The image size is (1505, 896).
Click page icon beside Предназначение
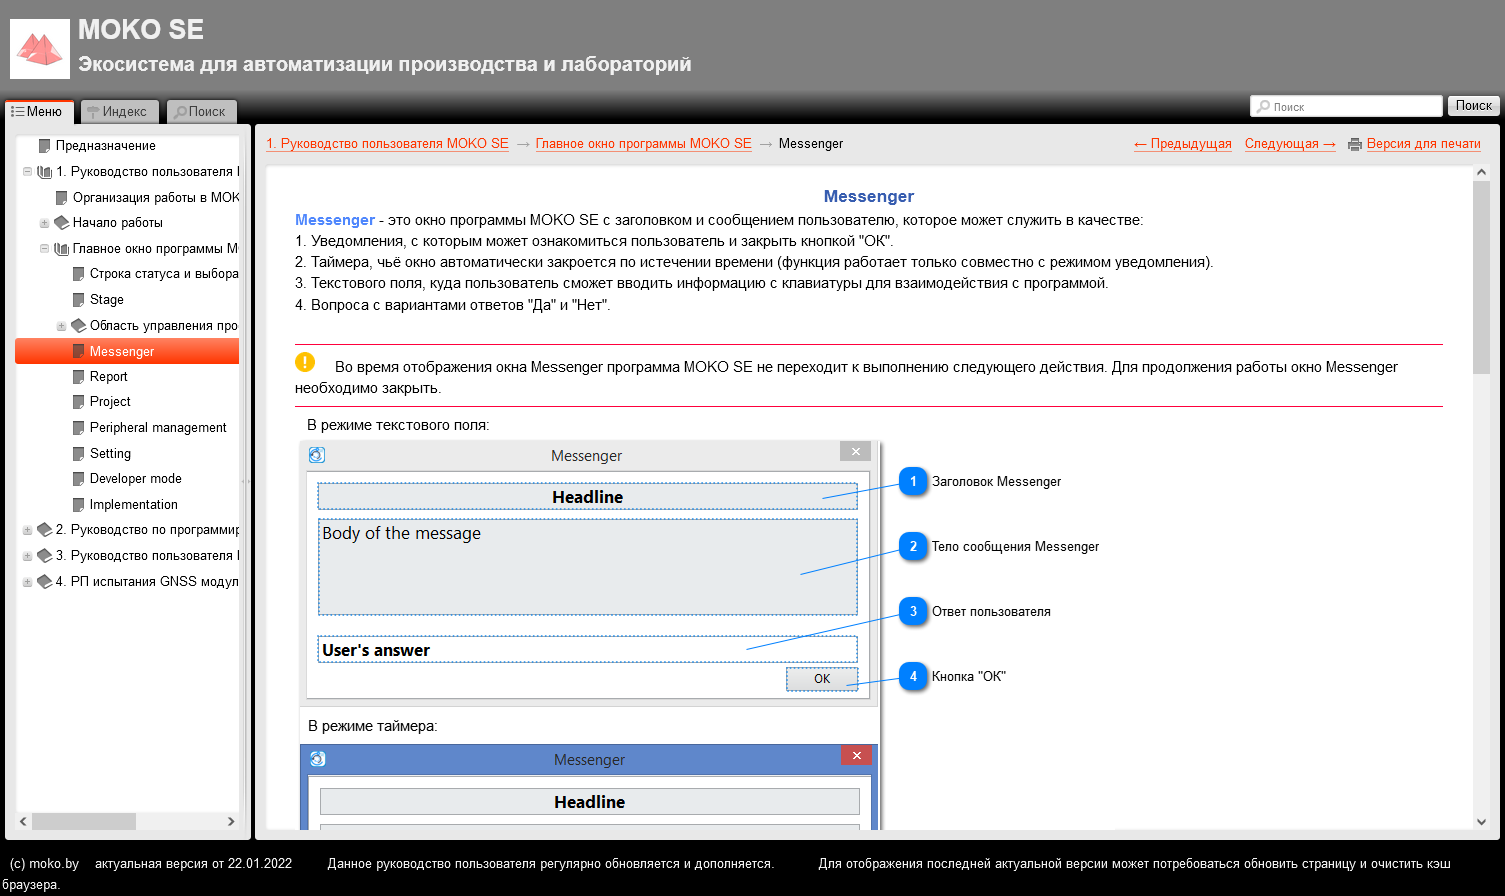tap(44, 145)
